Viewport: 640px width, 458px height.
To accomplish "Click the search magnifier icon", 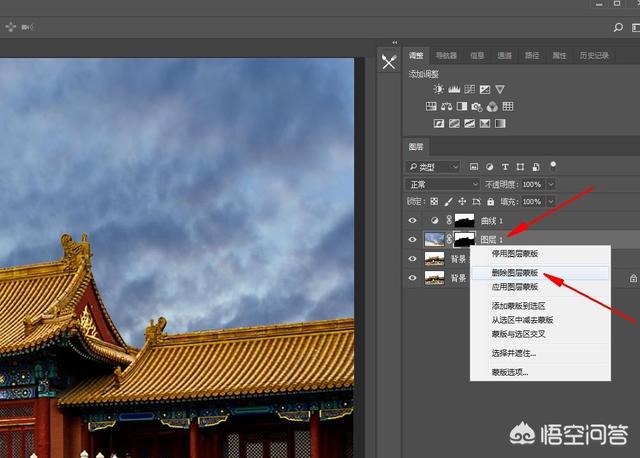I will [x=618, y=27].
